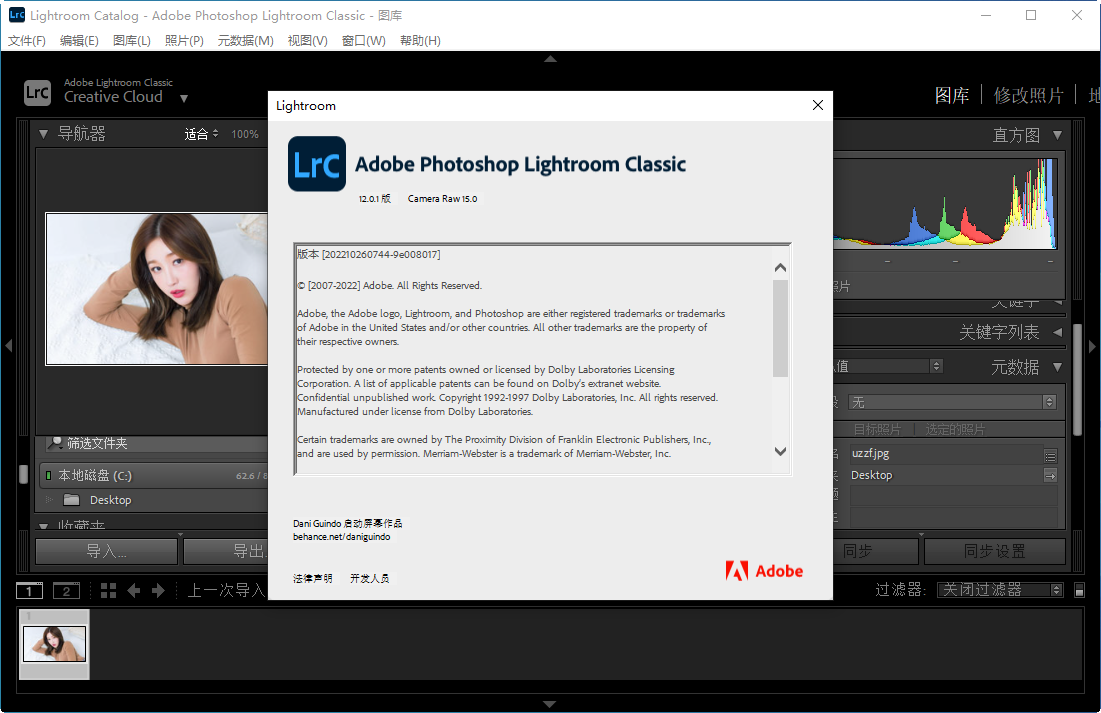Image resolution: width=1101 pixels, height=713 pixels.
Task: Collapse the 元数据 panel
Action: click(x=1057, y=367)
